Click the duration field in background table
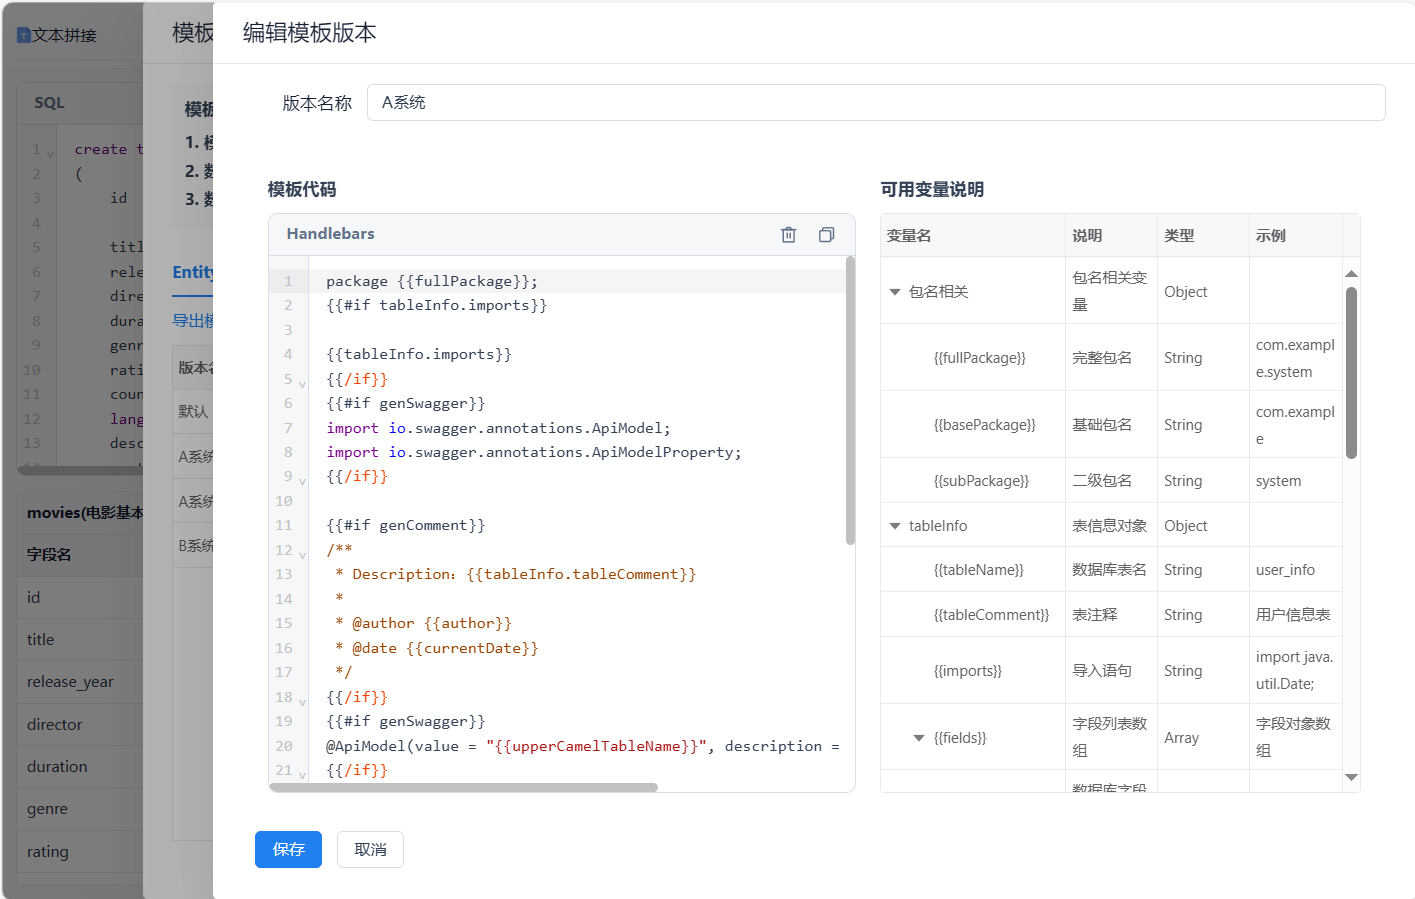 [57, 767]
